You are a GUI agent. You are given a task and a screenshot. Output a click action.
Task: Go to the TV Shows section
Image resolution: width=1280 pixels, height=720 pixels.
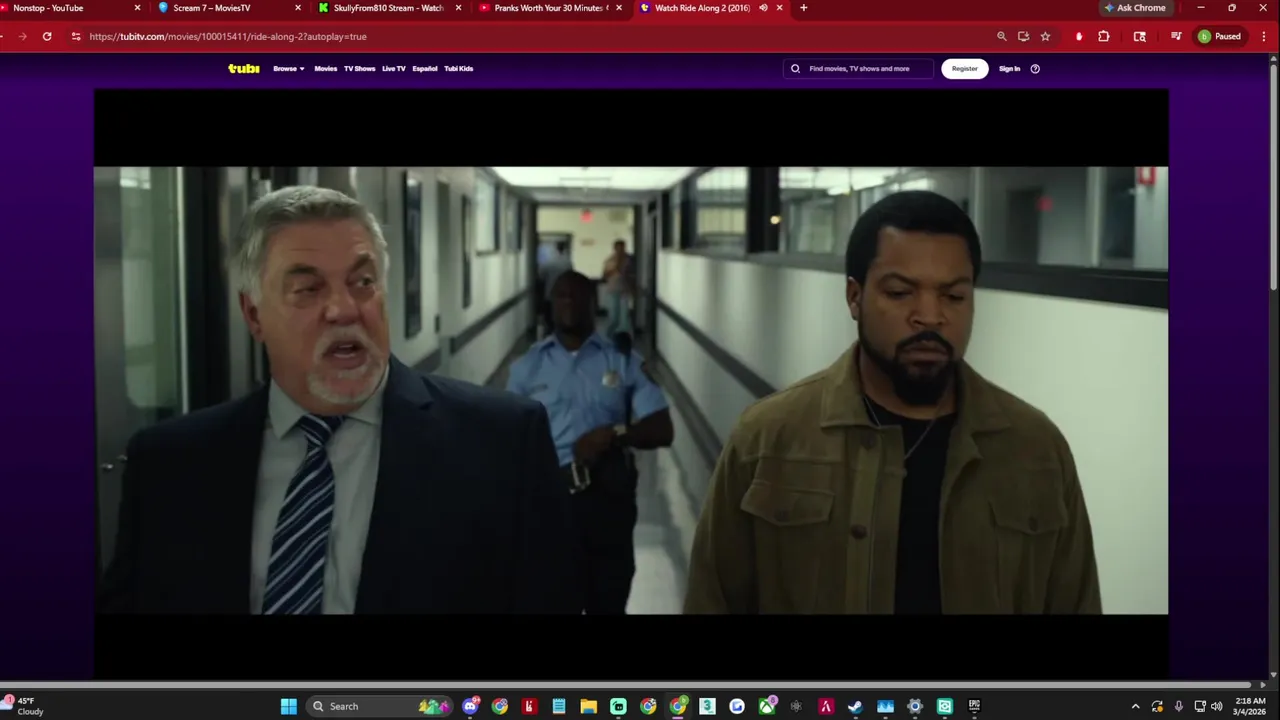click(359, 69)
